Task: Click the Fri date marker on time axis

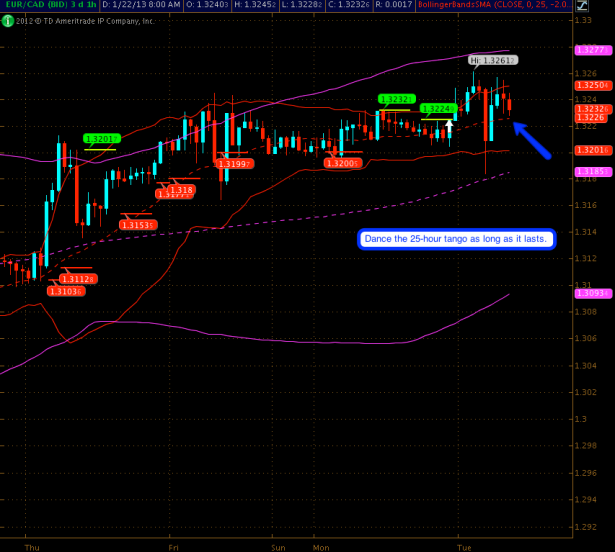Action: (x=173, y=546)
